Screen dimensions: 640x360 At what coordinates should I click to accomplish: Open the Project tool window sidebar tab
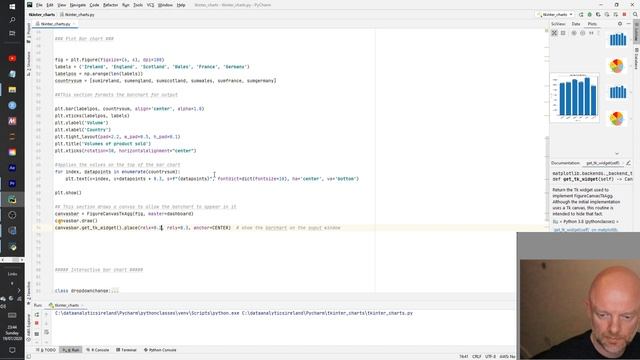[x=29, y=32]
